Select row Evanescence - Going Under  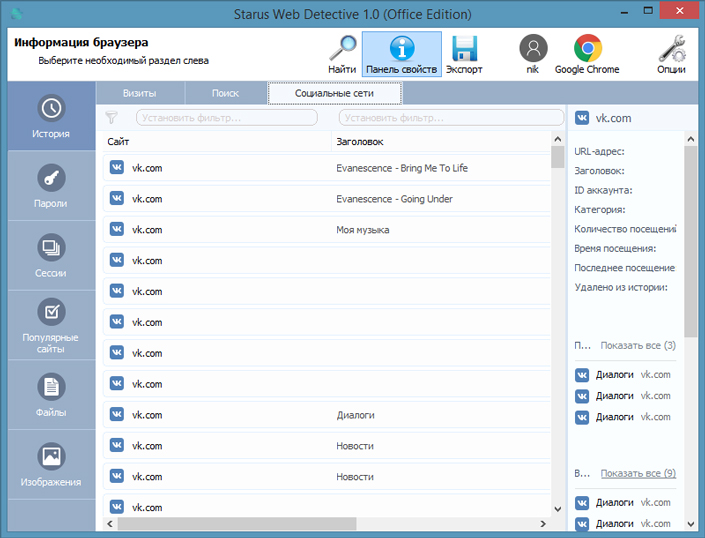pyautogui.click(x=327, y=199)
